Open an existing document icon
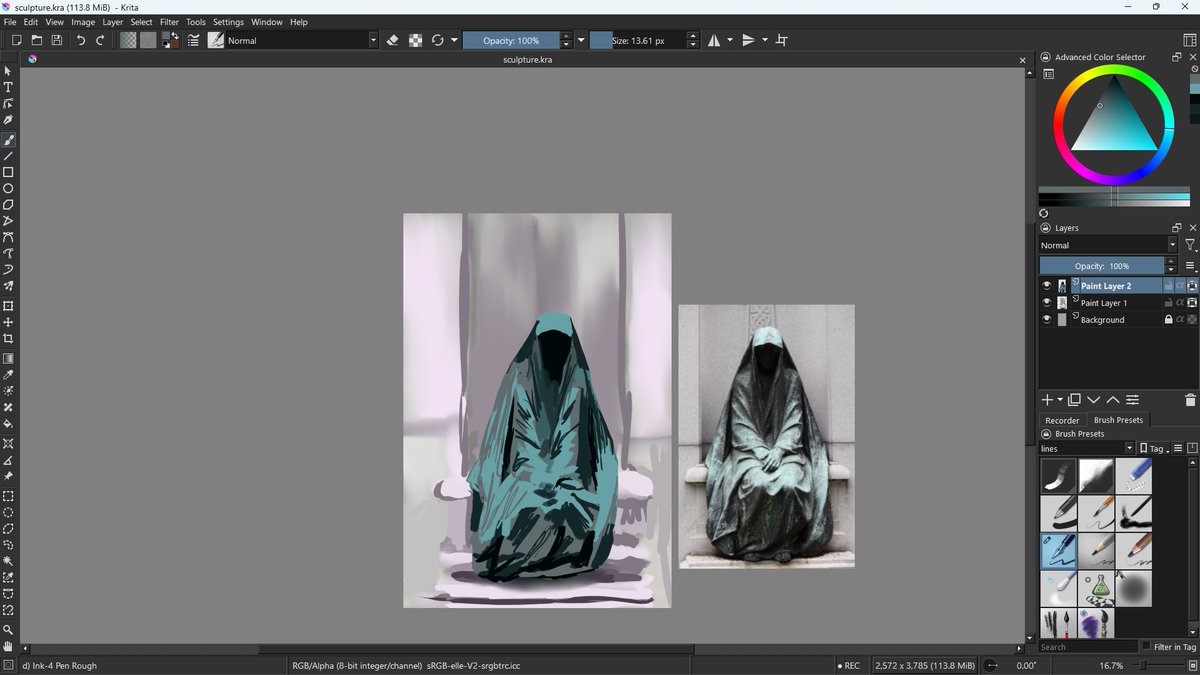This screenshot has height=675, width=1200. (36, 40)
